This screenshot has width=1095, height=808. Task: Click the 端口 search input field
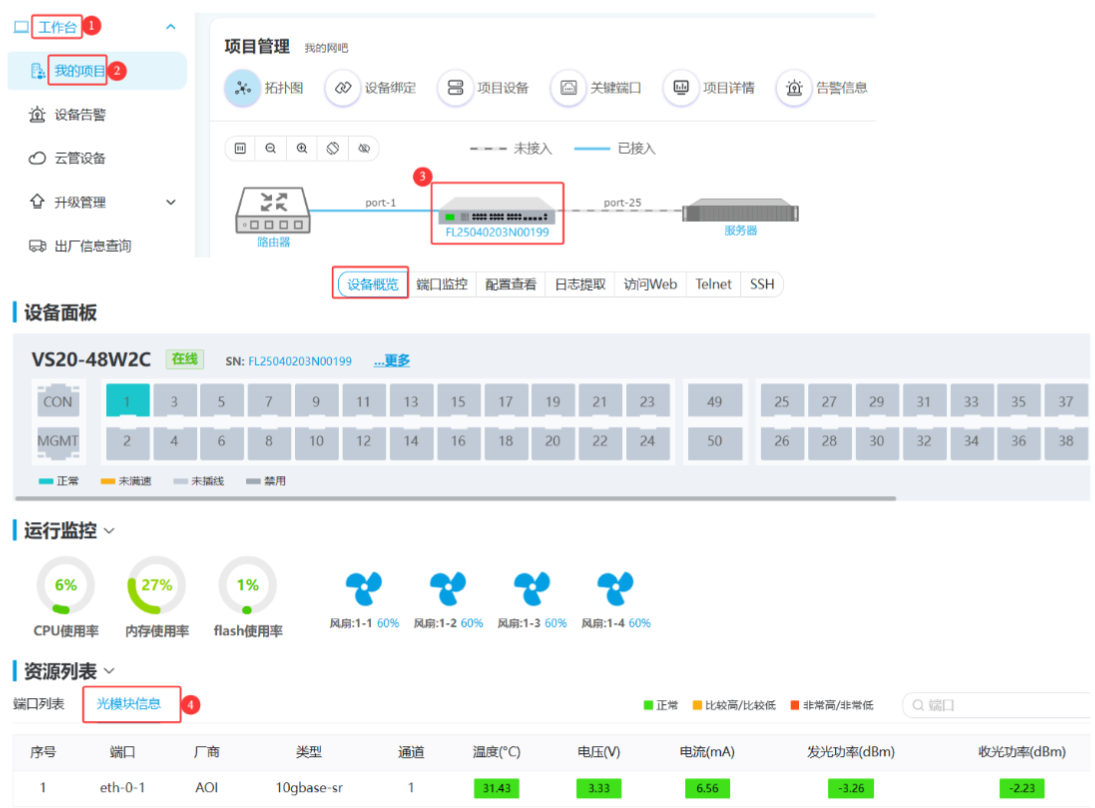point(1000,705)
